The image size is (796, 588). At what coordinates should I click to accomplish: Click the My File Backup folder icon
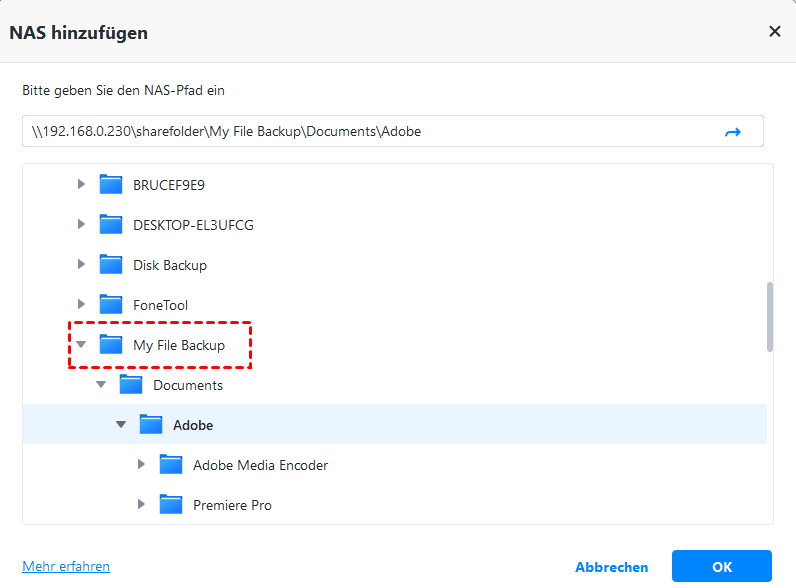click(x=111, y=345)
